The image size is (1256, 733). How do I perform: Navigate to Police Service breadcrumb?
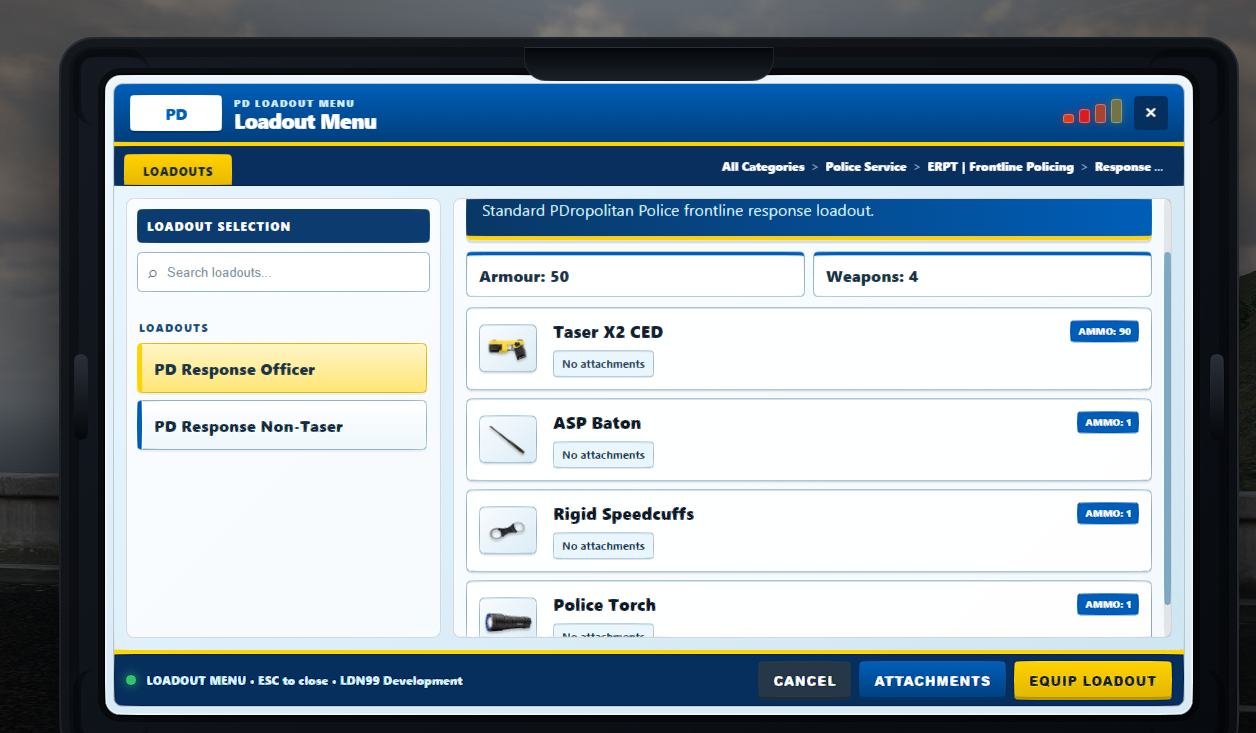pyautogui.click(x=866, y=167)
